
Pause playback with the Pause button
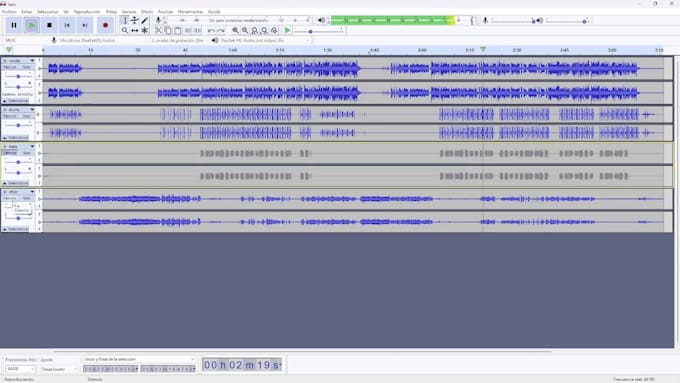[x=14, y=25]
